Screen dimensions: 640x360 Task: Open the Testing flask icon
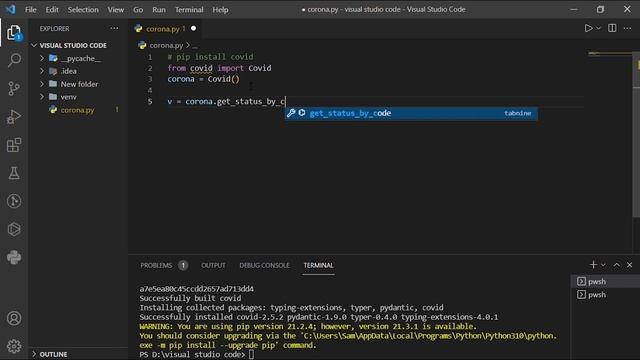14,173
